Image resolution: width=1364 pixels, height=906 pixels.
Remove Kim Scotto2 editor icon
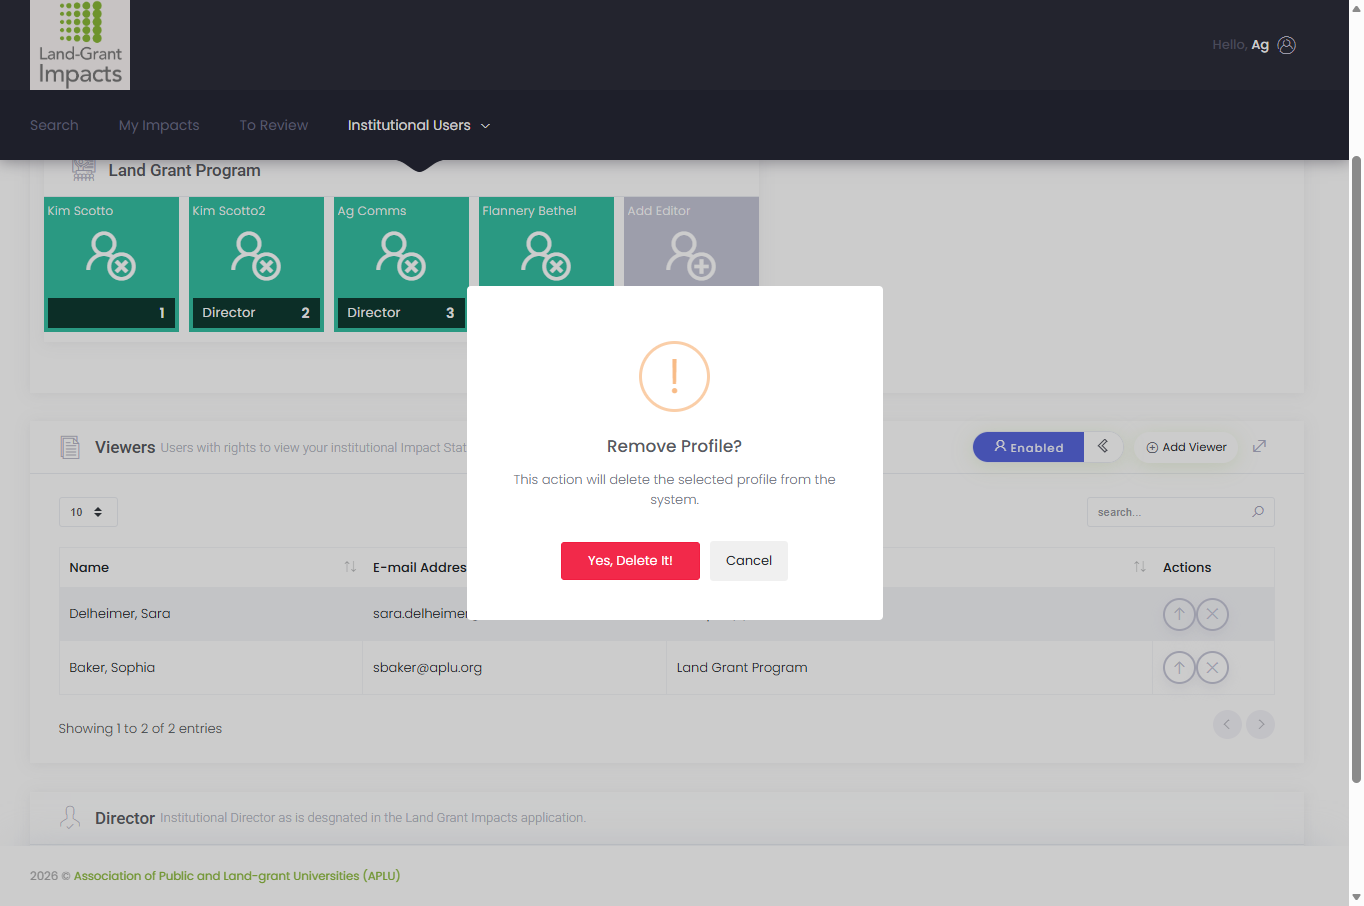[256, 256]
